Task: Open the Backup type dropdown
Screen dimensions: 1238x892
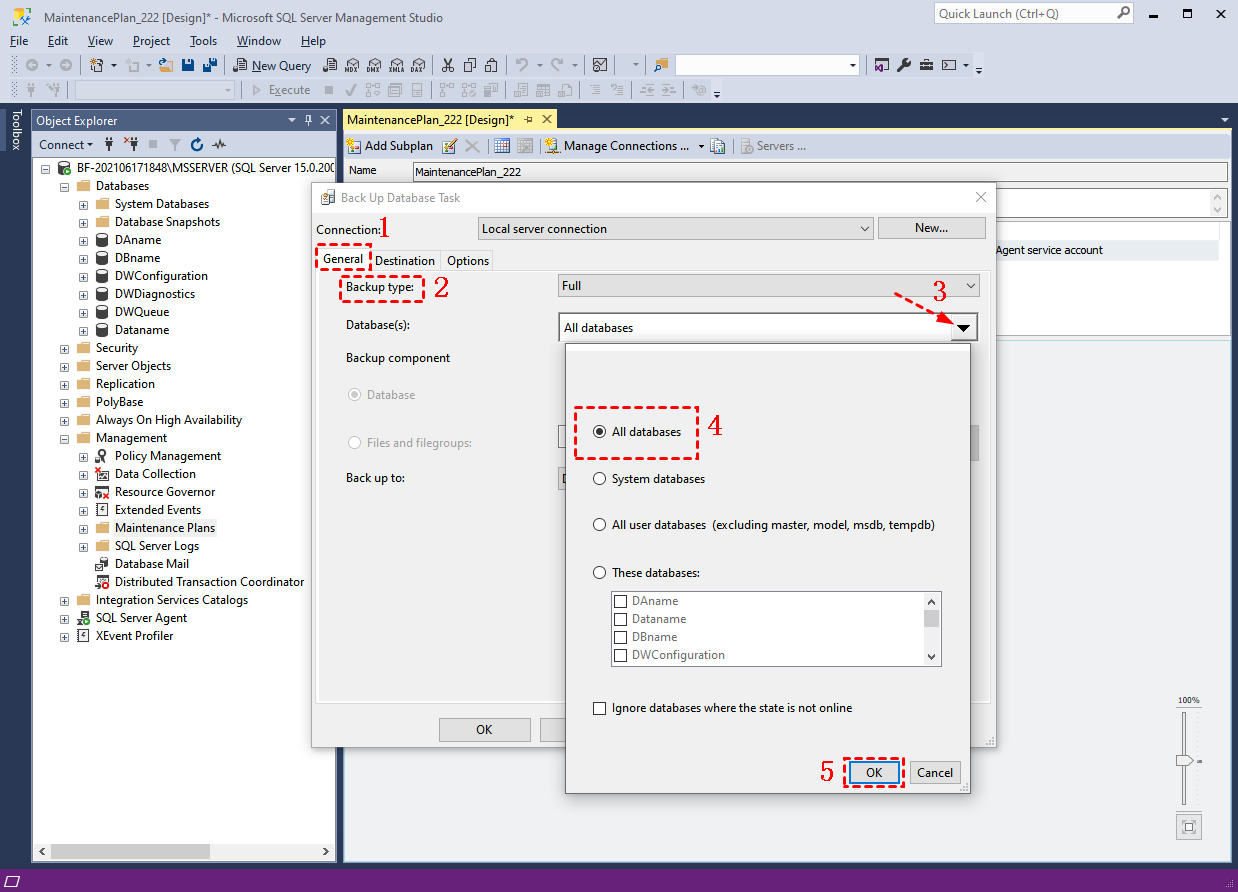Action: [x=968, y=285]
